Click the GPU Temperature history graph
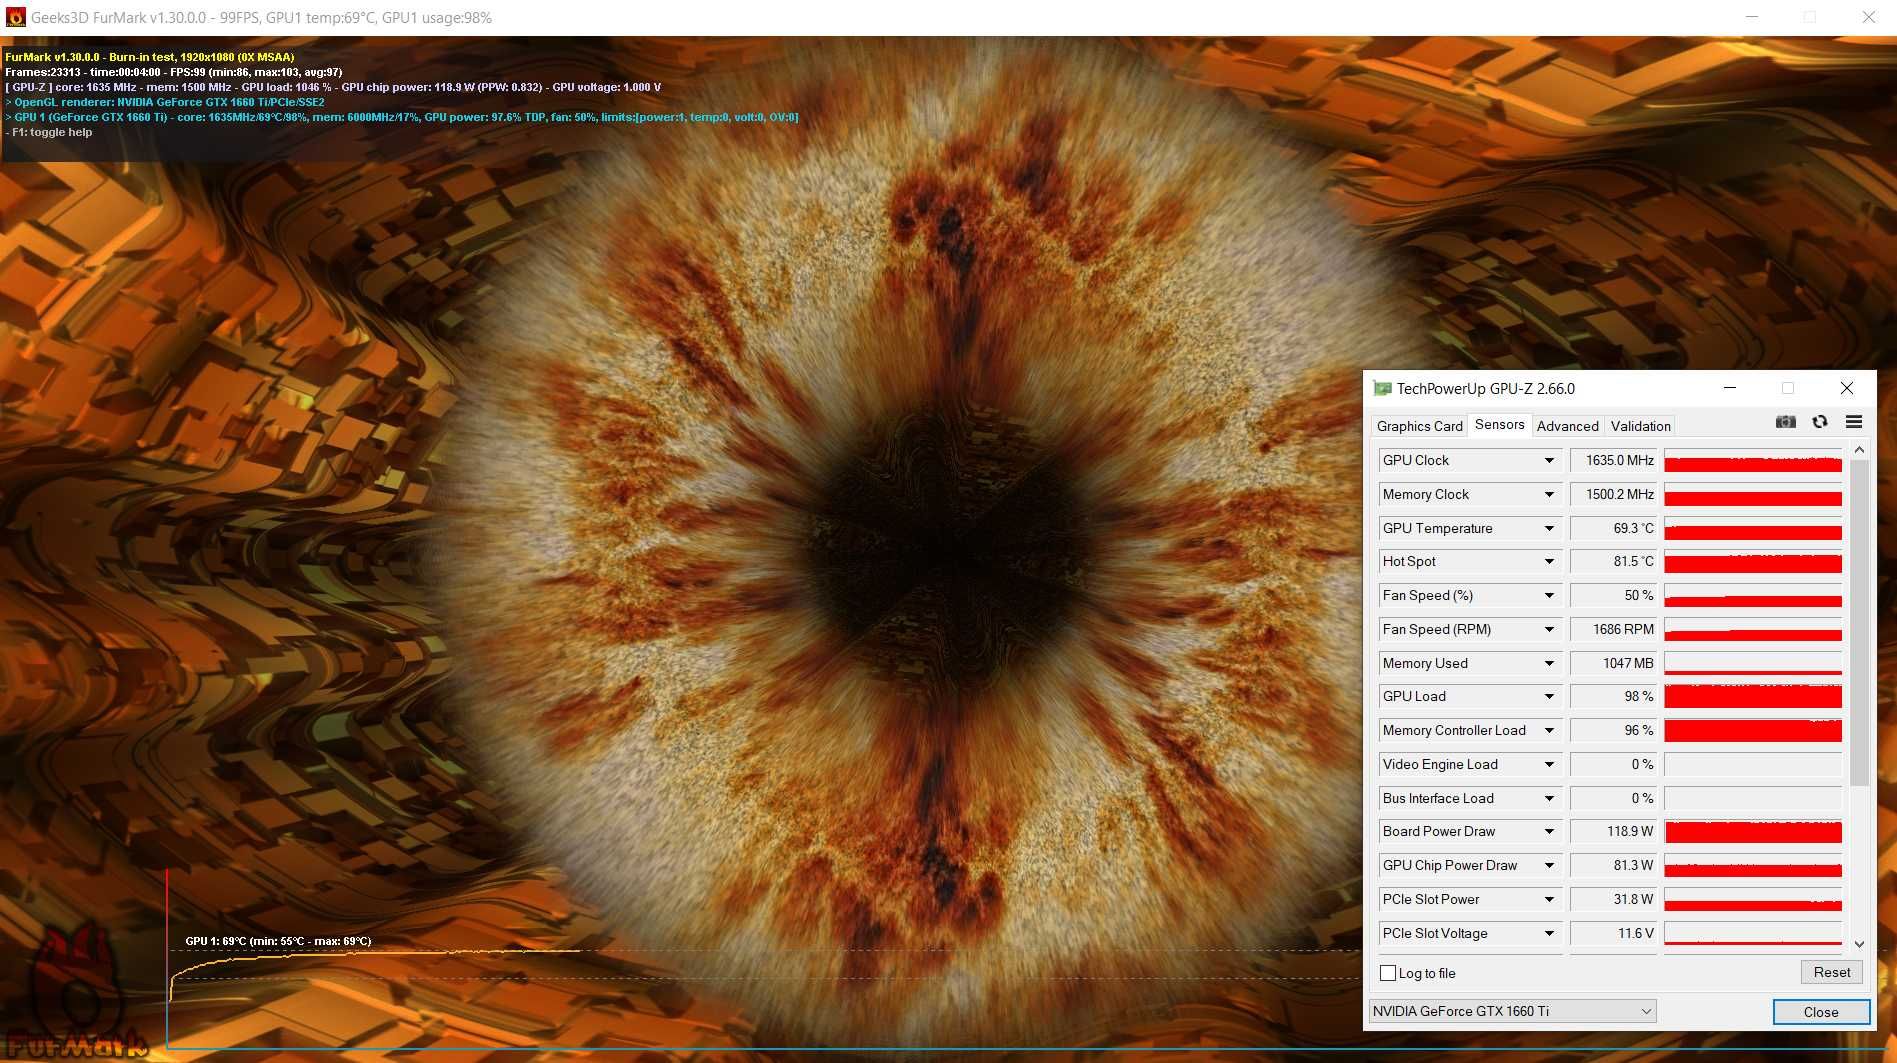Screen dimensions: 1897x1063 click(1753, 528)
